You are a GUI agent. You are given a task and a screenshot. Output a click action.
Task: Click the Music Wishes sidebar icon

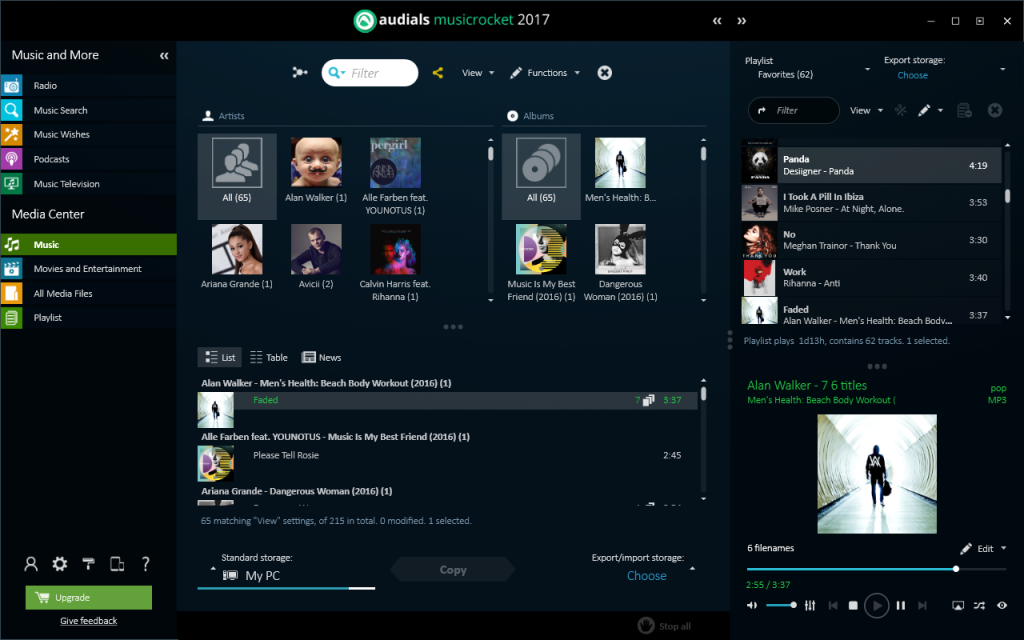[14, 134]
